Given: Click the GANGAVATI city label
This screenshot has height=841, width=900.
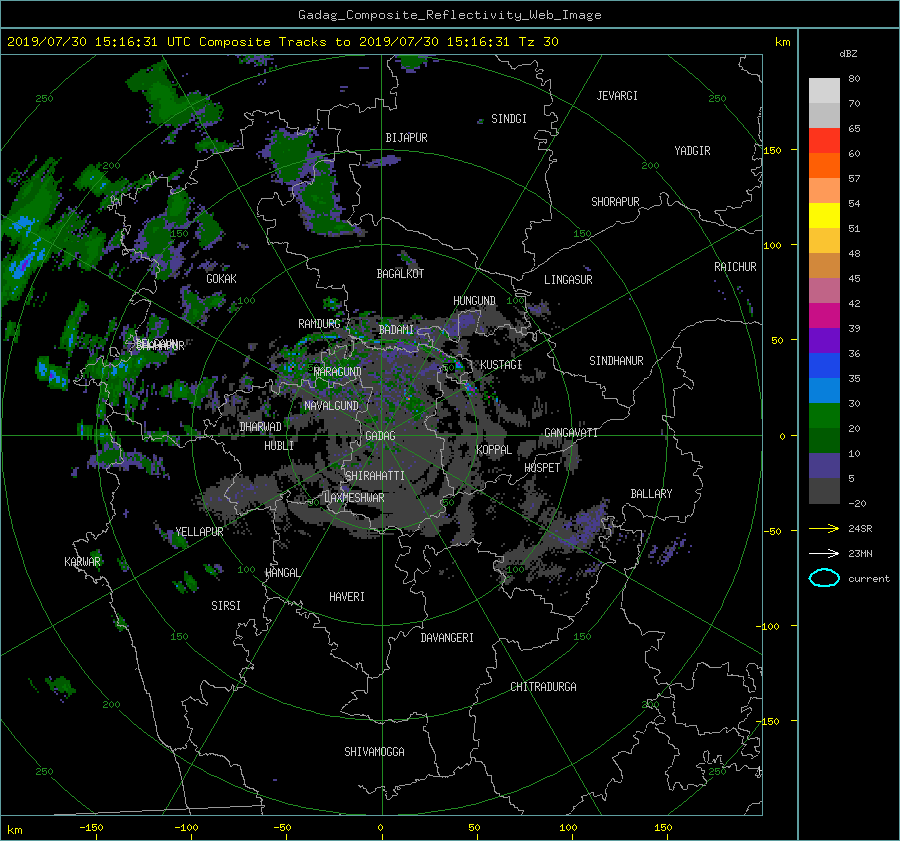Looking at the screenshot, I should 571,433.
